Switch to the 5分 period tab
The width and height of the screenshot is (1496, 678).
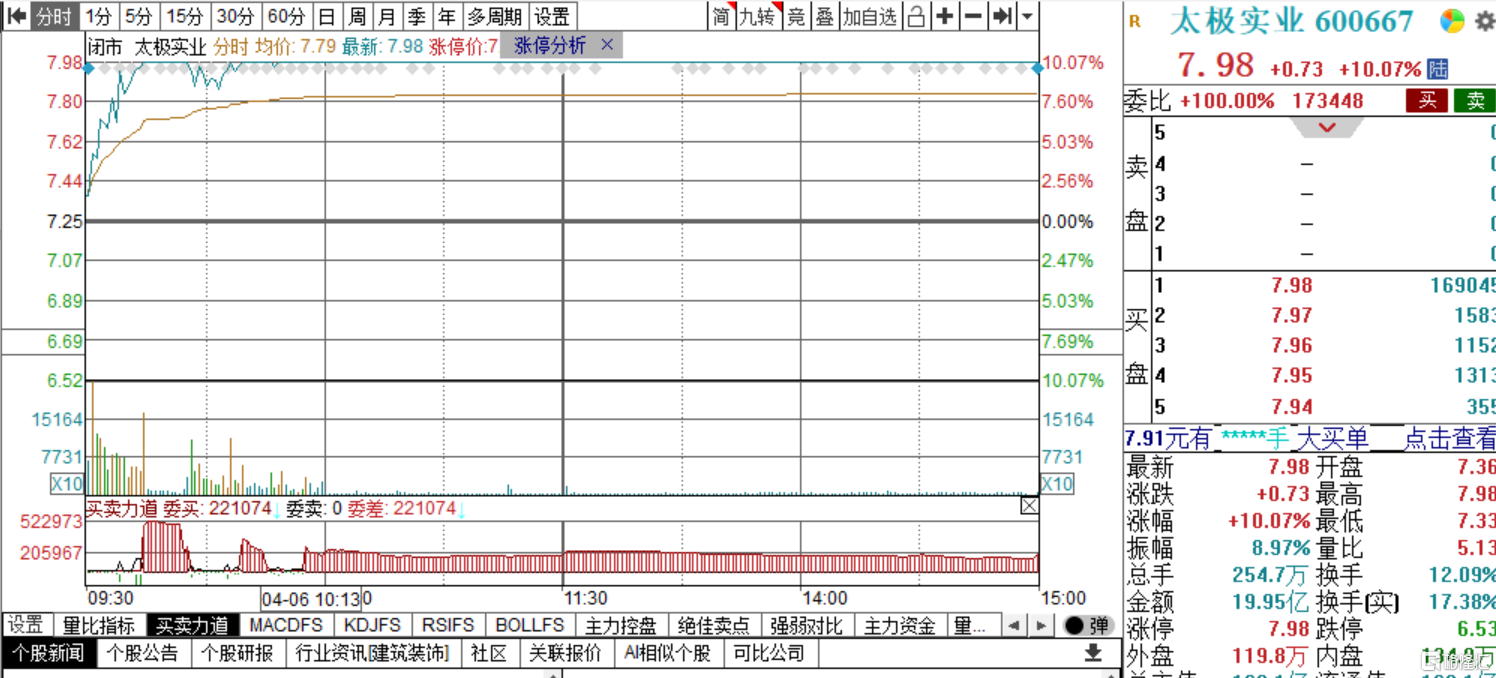(x=139, y=16)
